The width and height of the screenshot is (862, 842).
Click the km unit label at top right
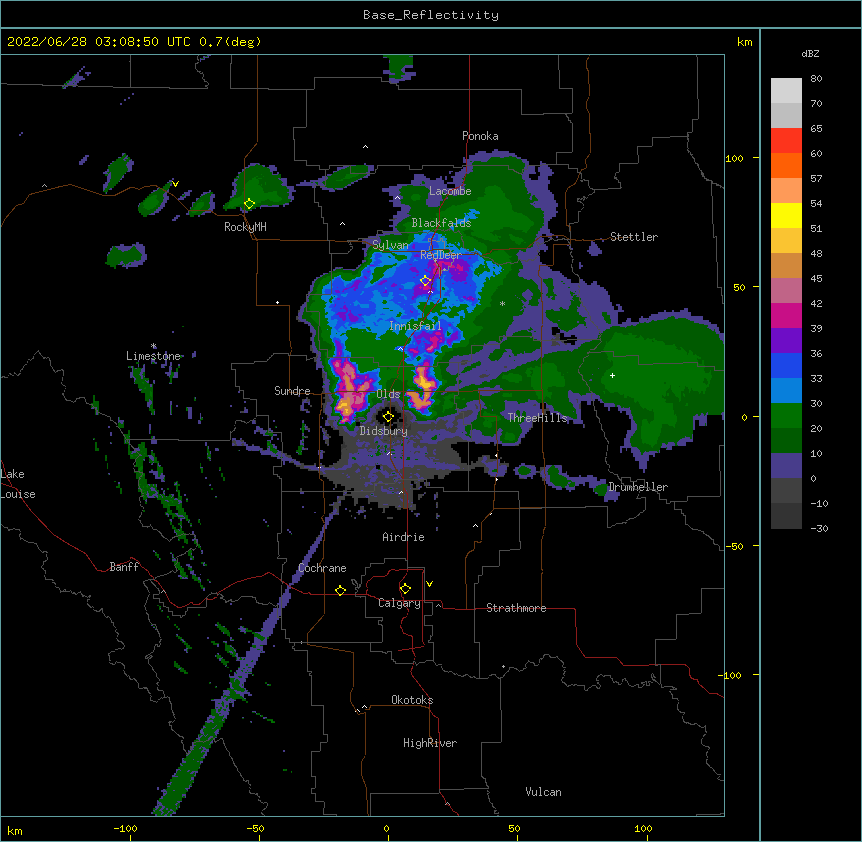point(745,42)
